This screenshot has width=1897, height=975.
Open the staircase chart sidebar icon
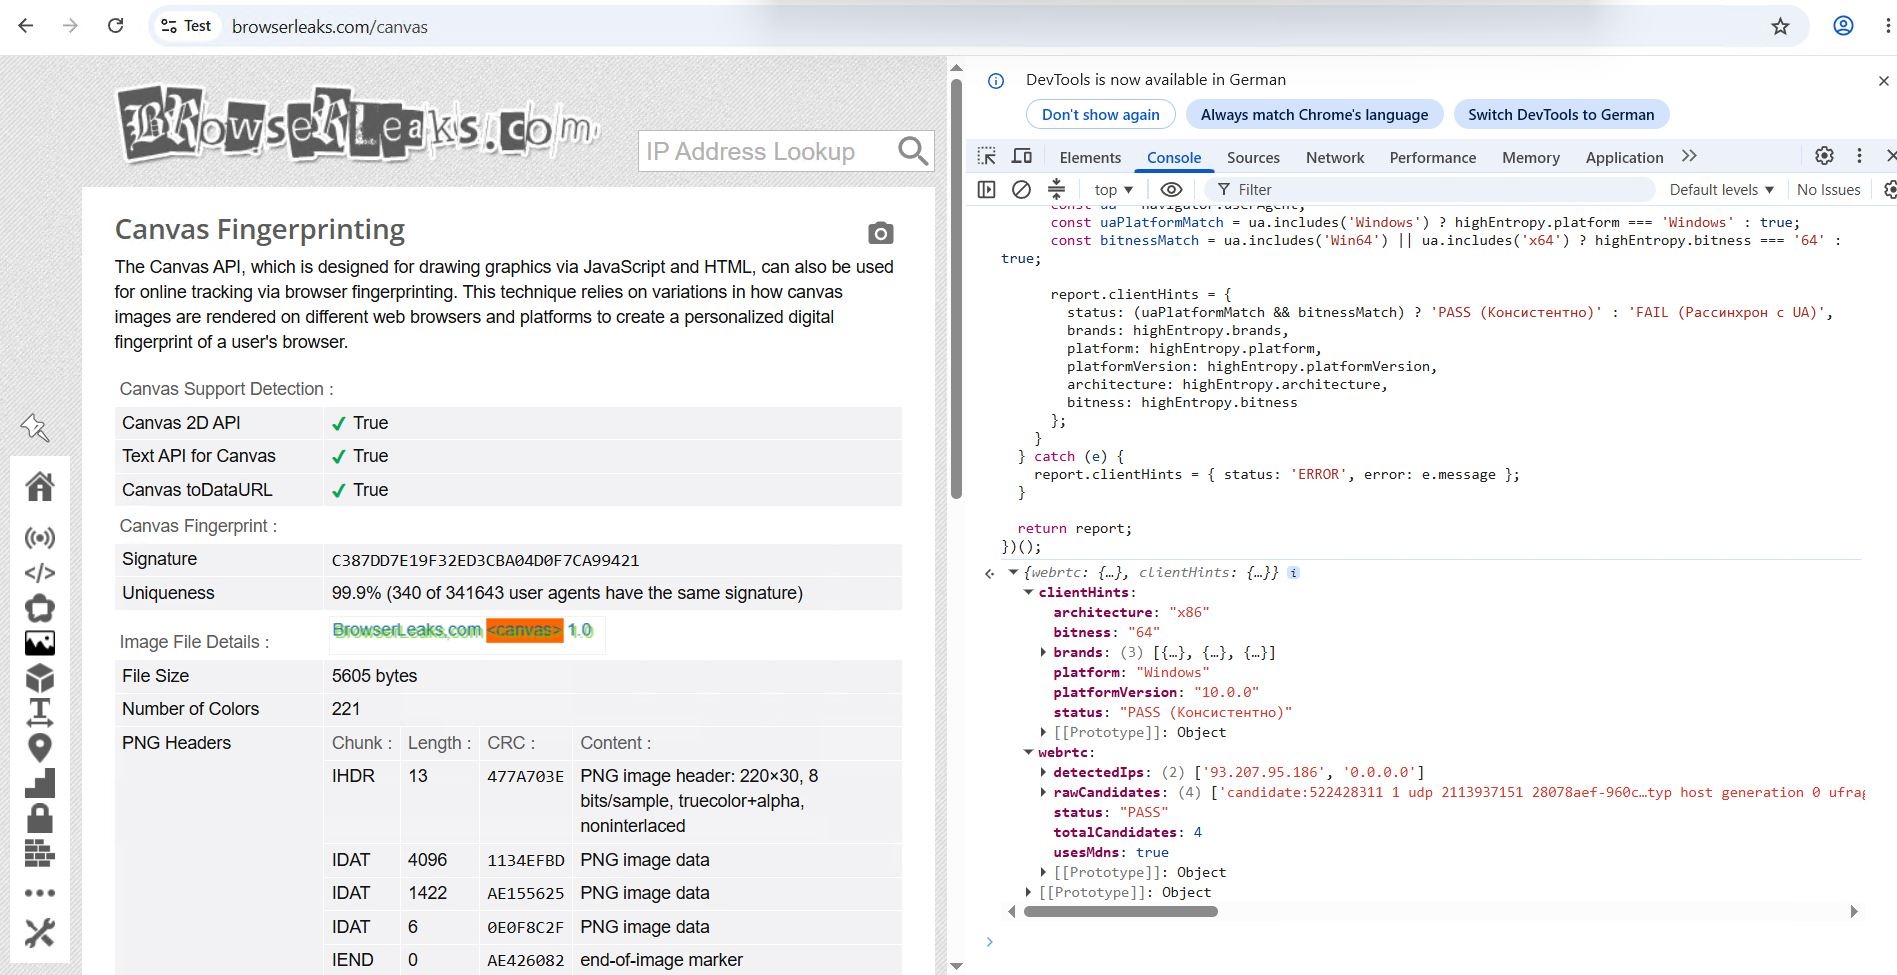click(40, 783)
